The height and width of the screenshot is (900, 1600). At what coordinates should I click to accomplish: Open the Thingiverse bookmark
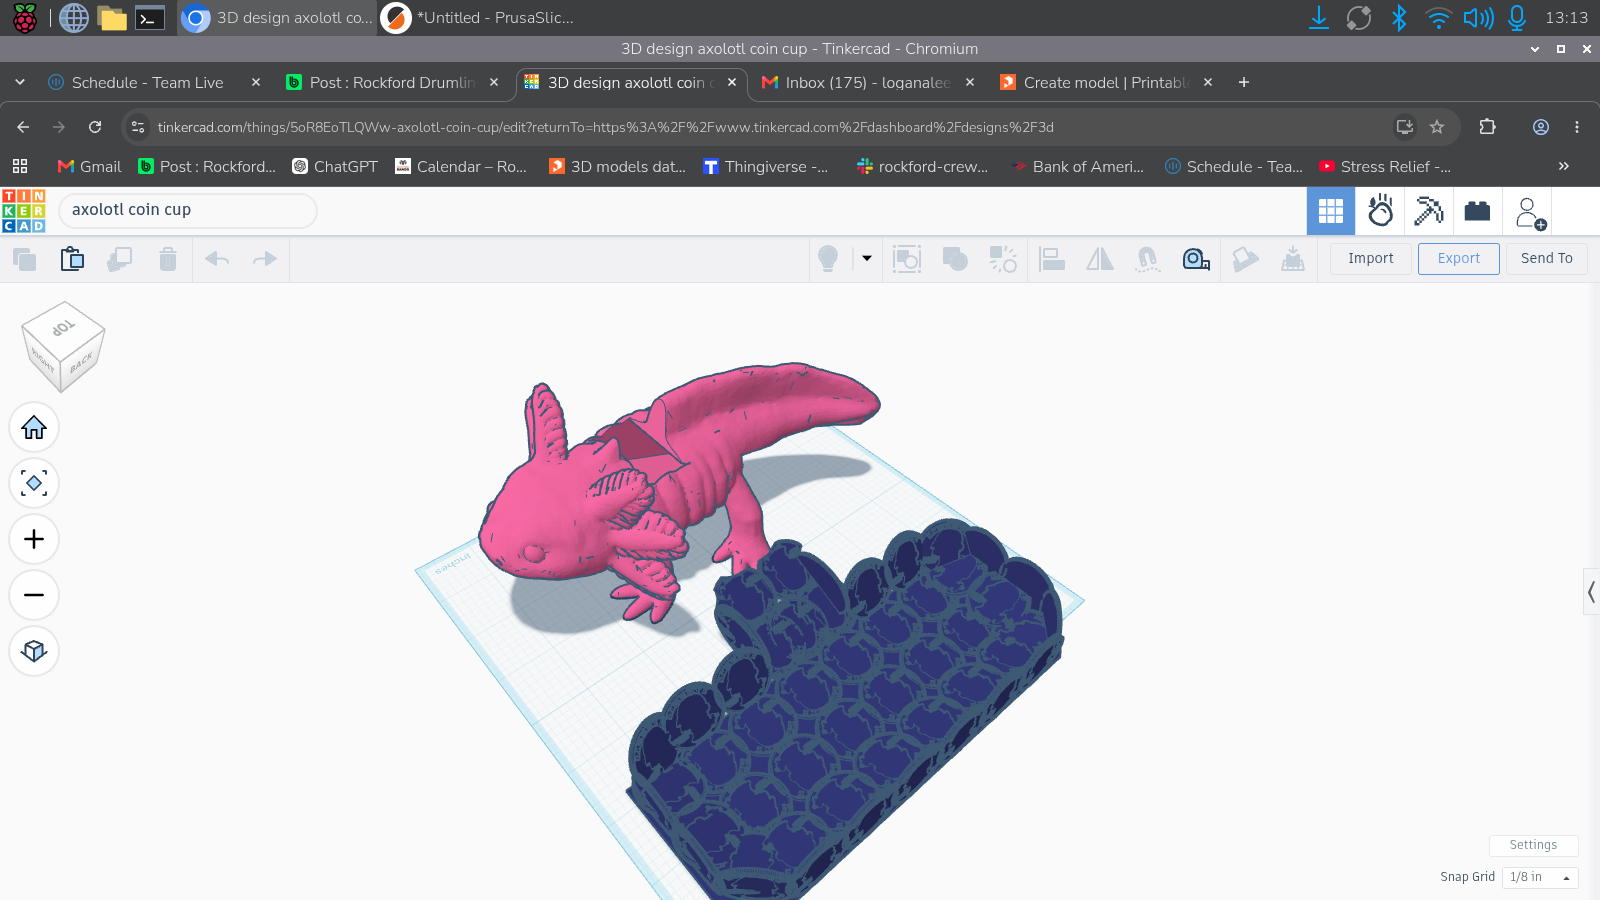click(766, 167)
